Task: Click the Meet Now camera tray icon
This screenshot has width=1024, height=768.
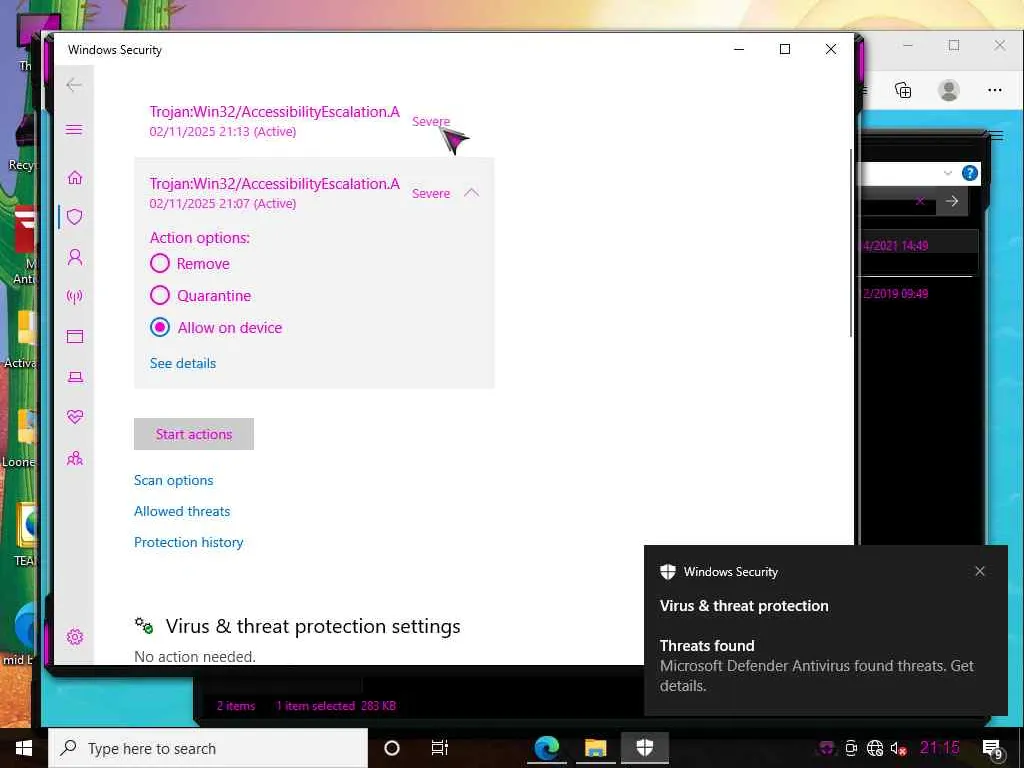Action: [850, 748]
